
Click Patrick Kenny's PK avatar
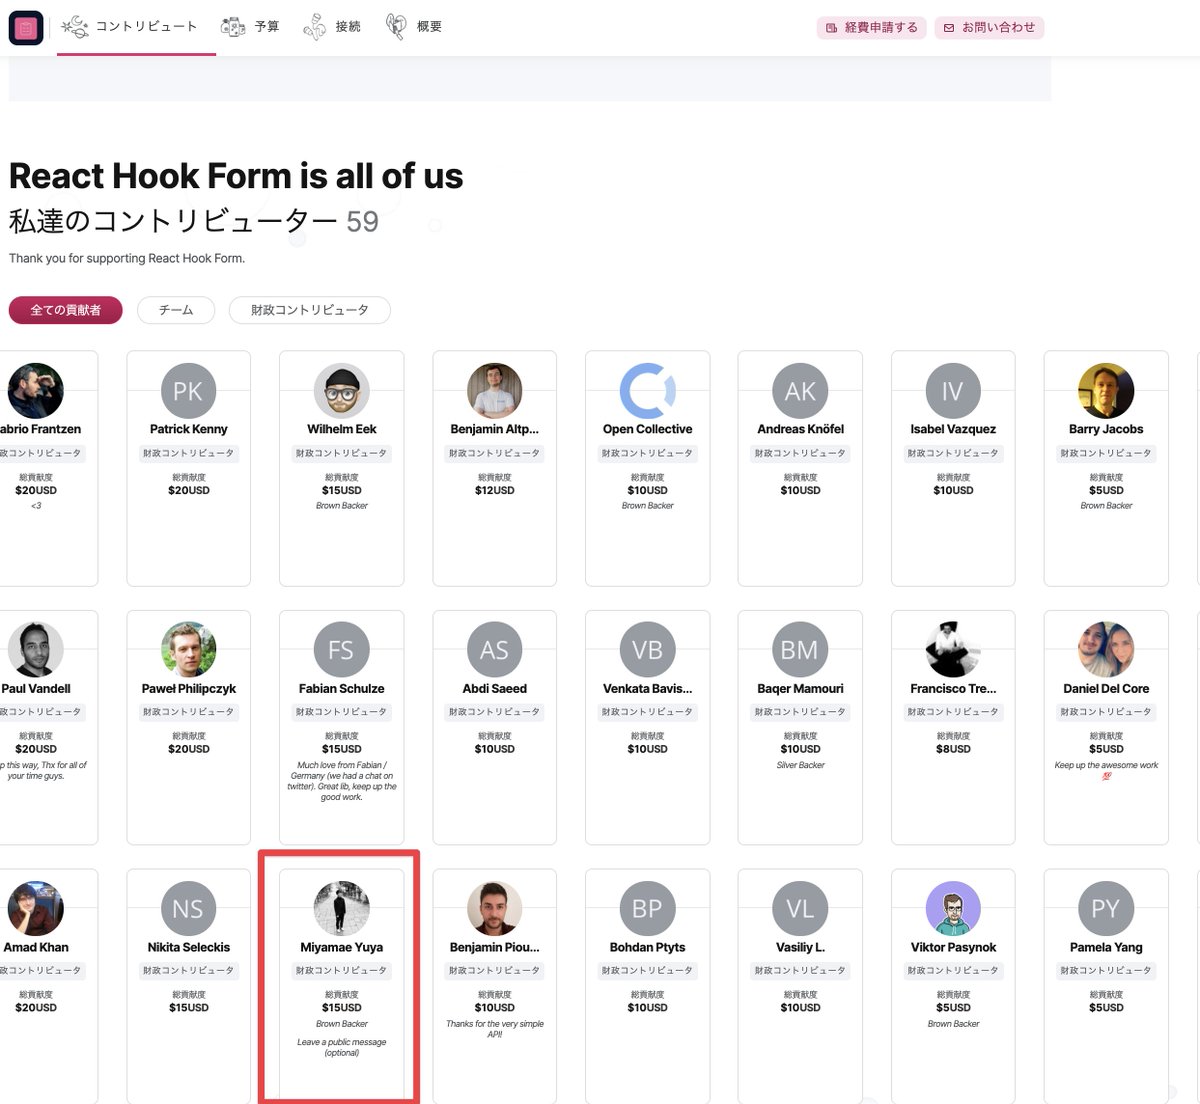coord(188,391)
